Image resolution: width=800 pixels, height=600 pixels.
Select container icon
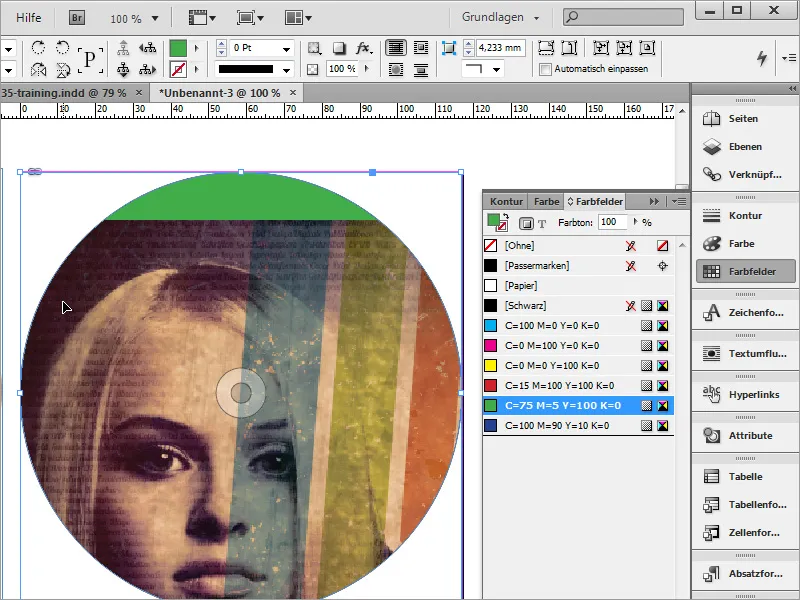(123, 48)
